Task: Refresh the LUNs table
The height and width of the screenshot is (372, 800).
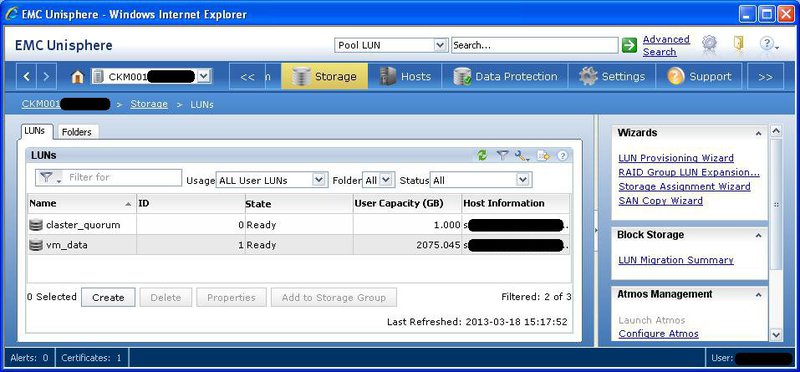Action: click(x=482, y=156)
